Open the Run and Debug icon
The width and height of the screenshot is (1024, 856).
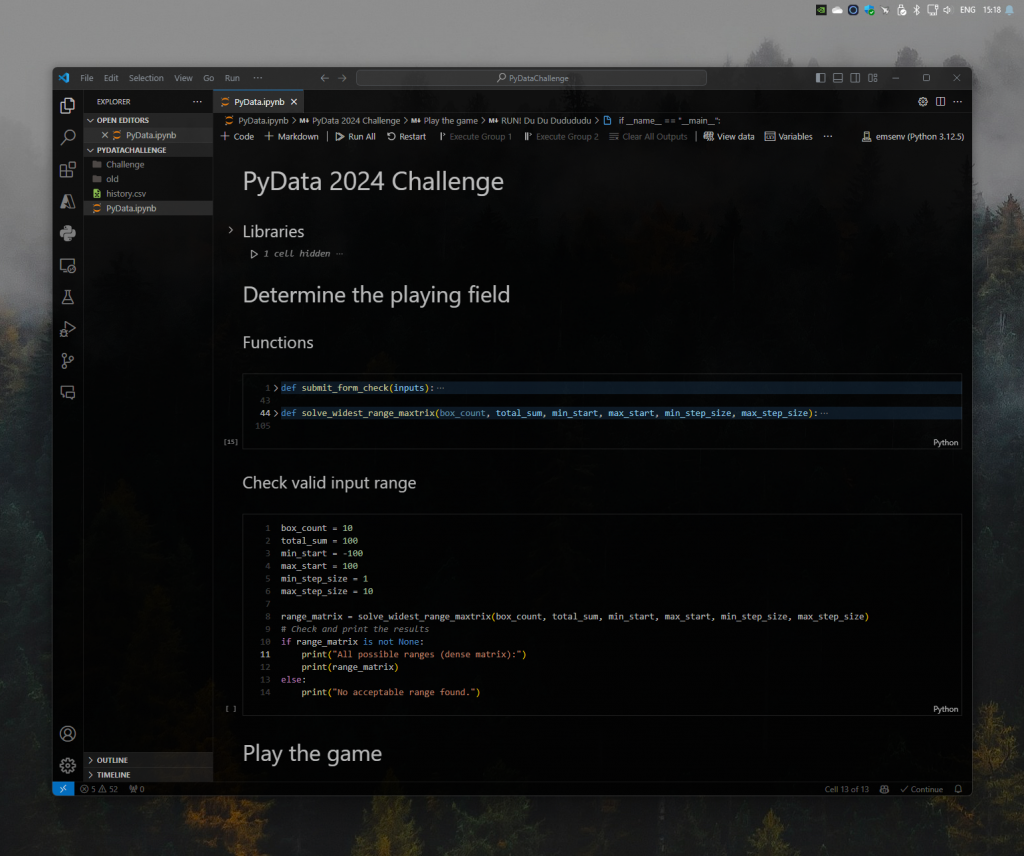coord(67,329)
